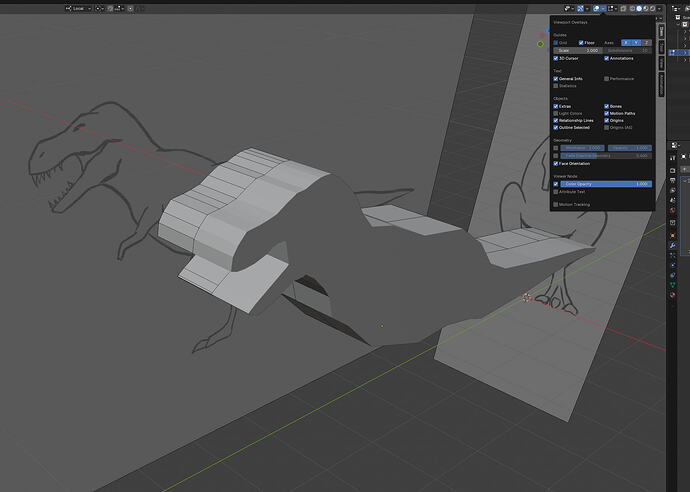The image size is (690, 492).
Task: Toggle proportional editing icon
Action: (x=130, y=8)
